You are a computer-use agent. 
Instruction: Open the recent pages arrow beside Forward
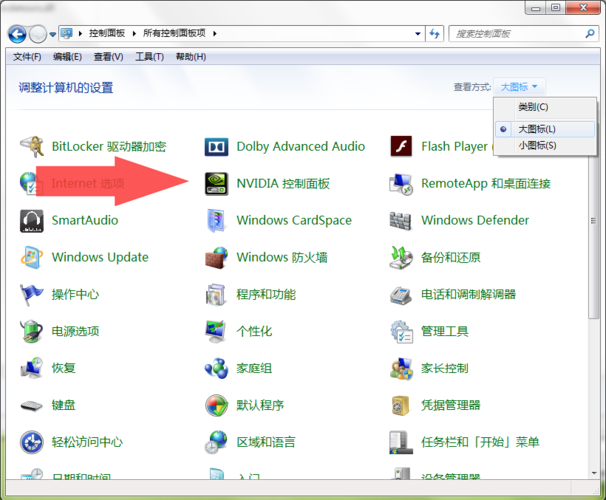click(x=53, y=34)
